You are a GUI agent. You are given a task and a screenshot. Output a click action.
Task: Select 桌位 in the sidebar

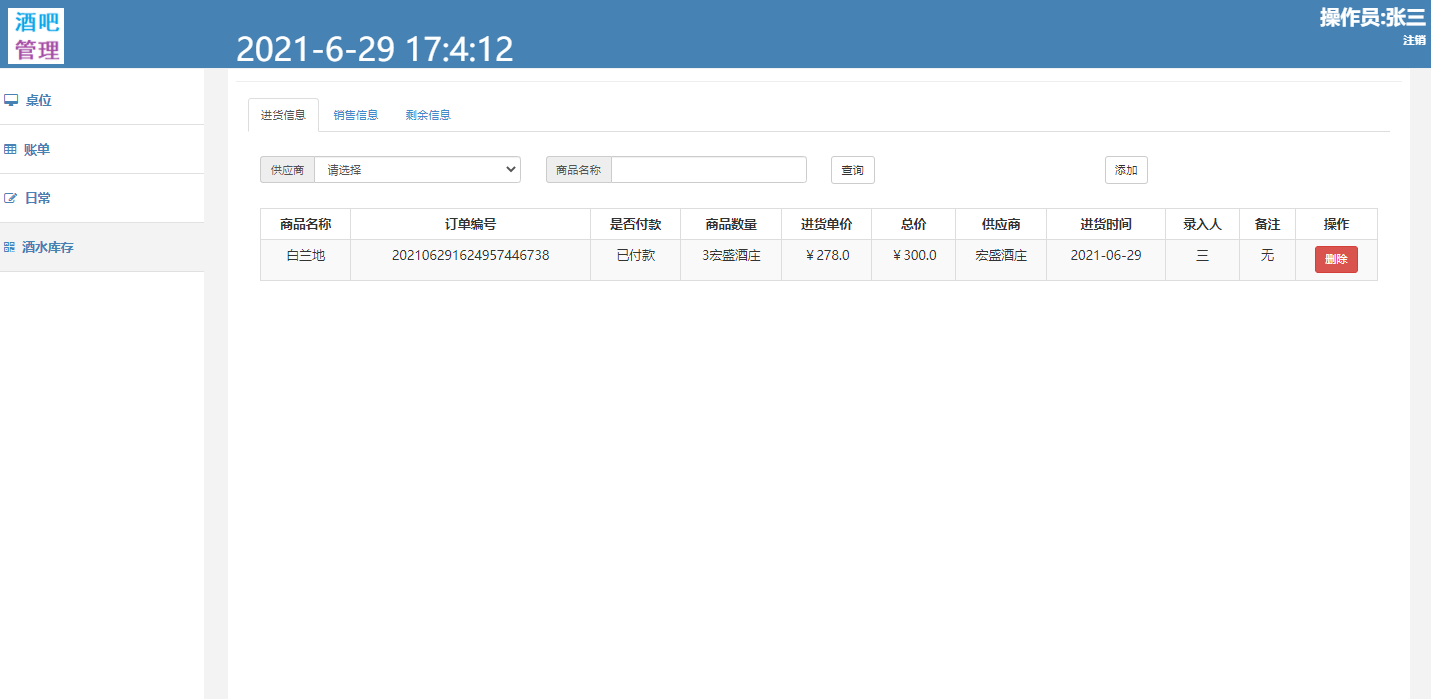38,99
